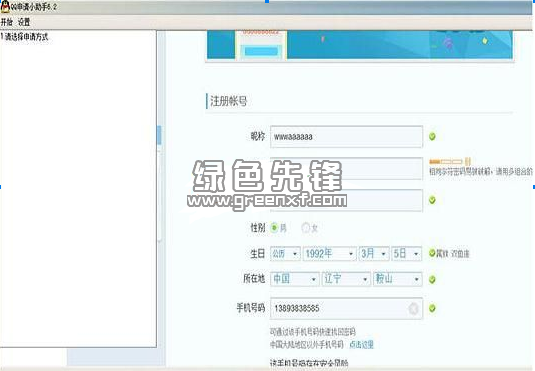This screenshot has height=371, width=535.
Task: Open the 辽宁 province dropdown
Action: tap(346, 279)
